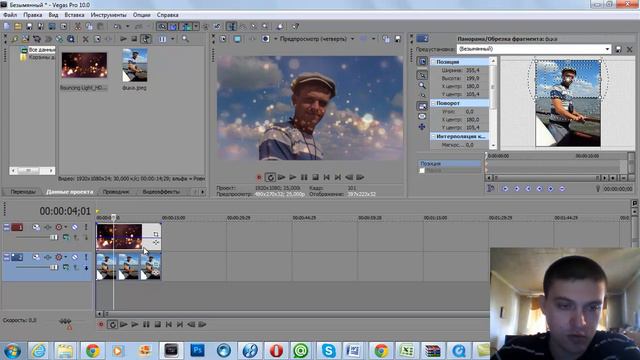Open the Undo history dropdown arrow

point(127,26)
